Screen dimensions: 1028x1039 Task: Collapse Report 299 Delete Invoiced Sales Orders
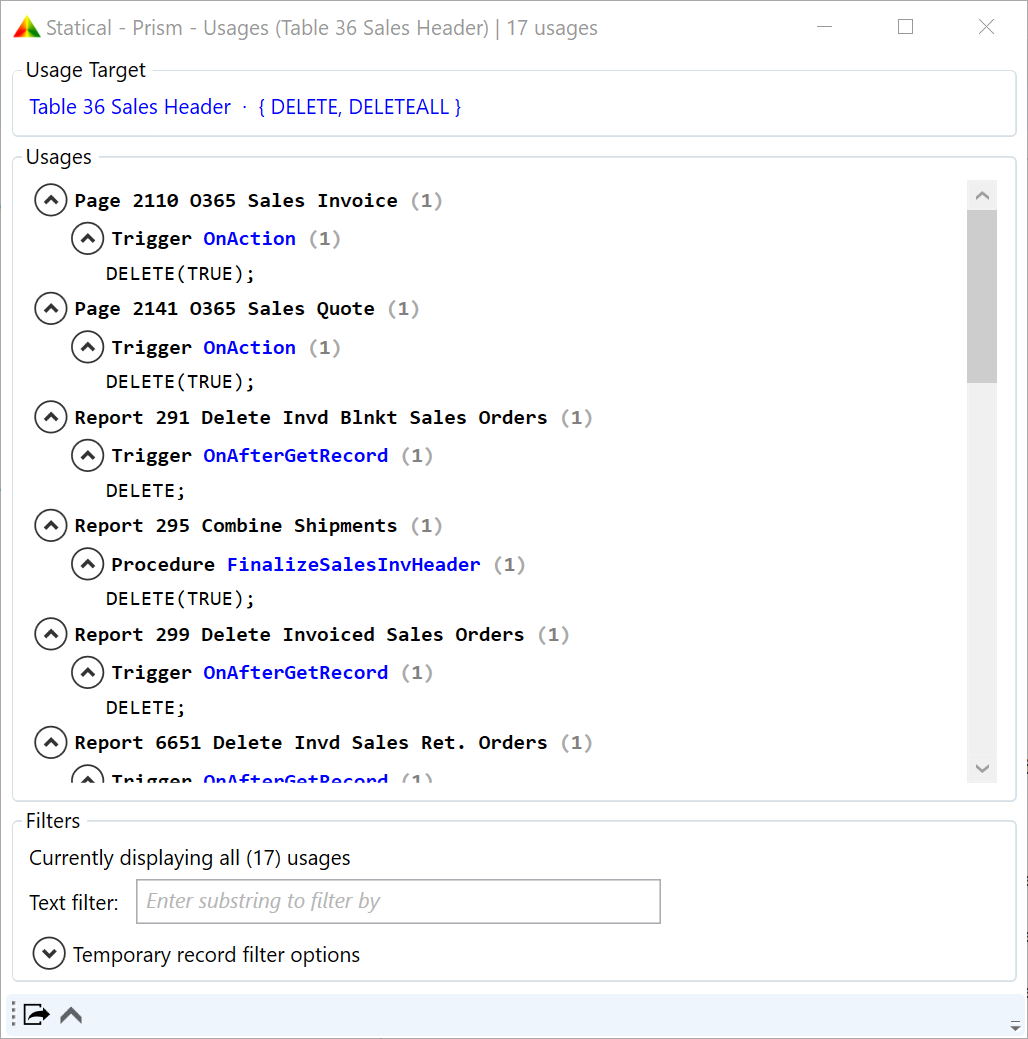pos(50,634)
